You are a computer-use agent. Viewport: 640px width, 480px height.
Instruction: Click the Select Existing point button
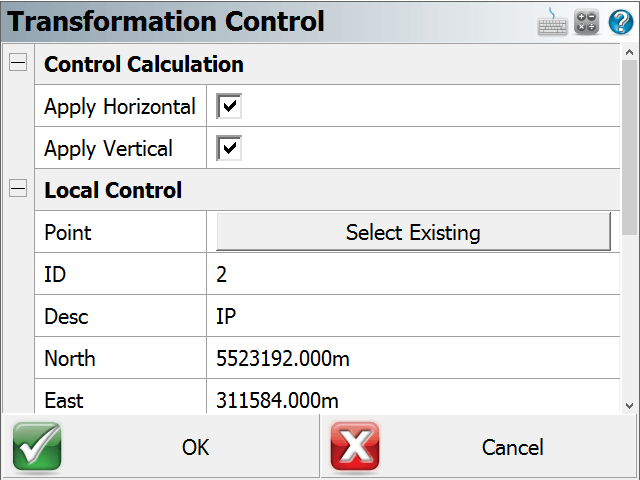[413, 231]
